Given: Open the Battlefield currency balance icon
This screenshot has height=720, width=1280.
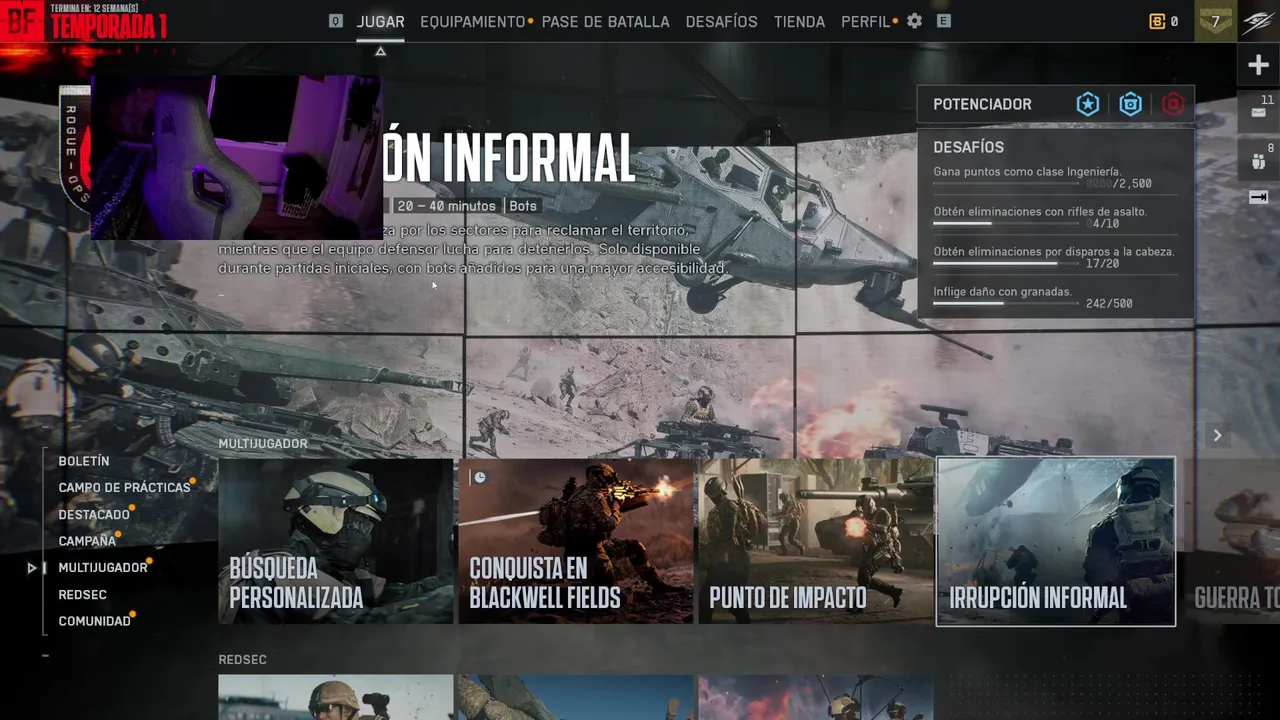Looking at the screenshot, I should [x=1157, y=21].
